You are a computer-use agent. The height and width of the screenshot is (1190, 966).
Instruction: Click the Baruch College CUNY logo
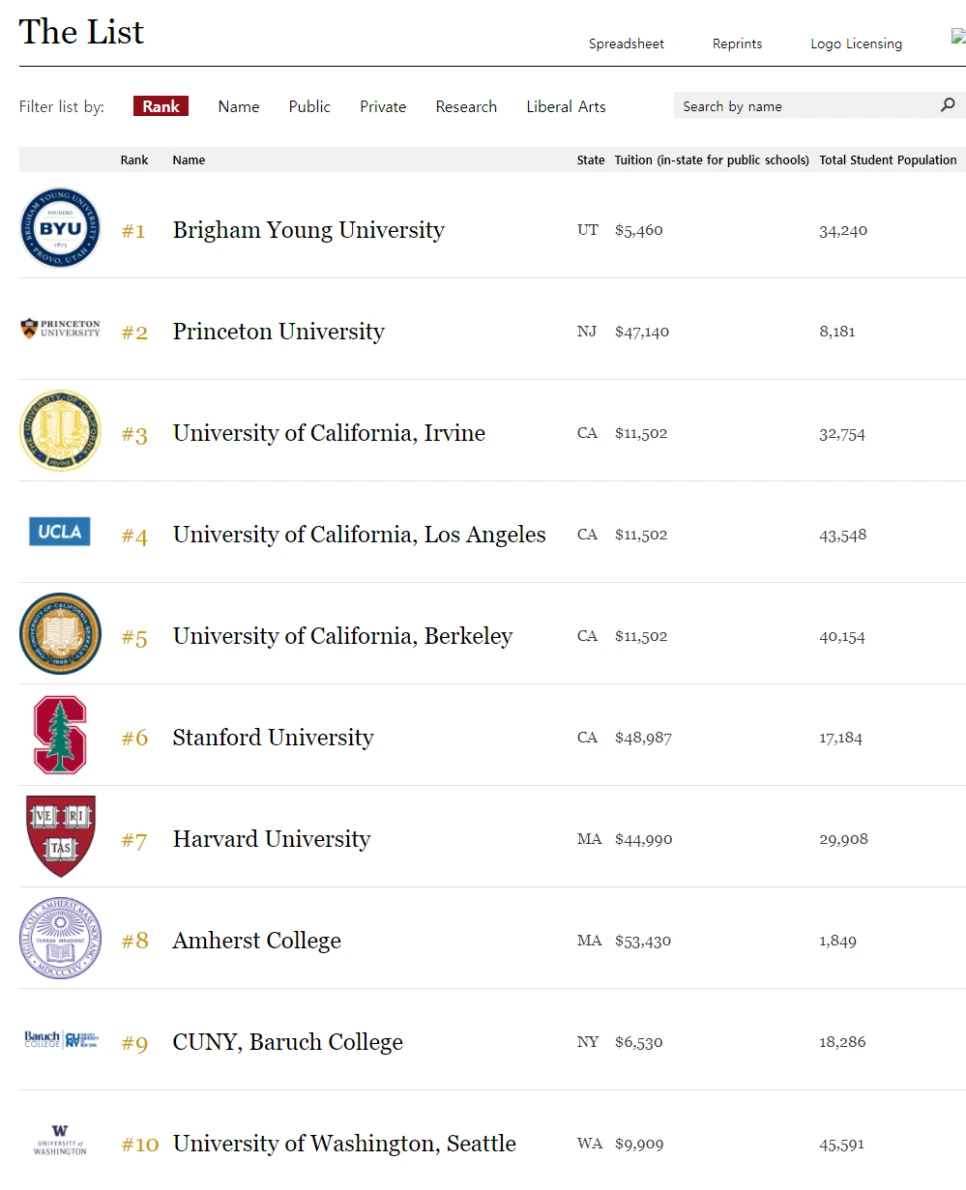(61, 1039)
